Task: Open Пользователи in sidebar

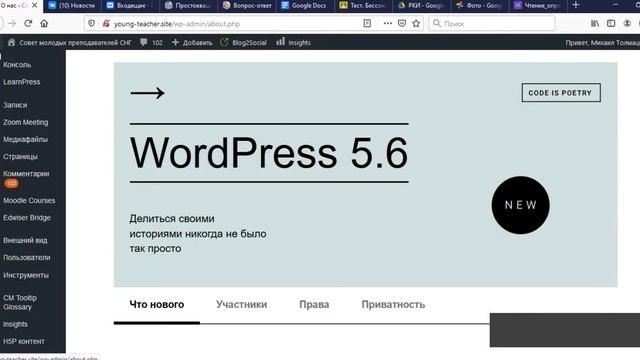Action: click(27, 257)
